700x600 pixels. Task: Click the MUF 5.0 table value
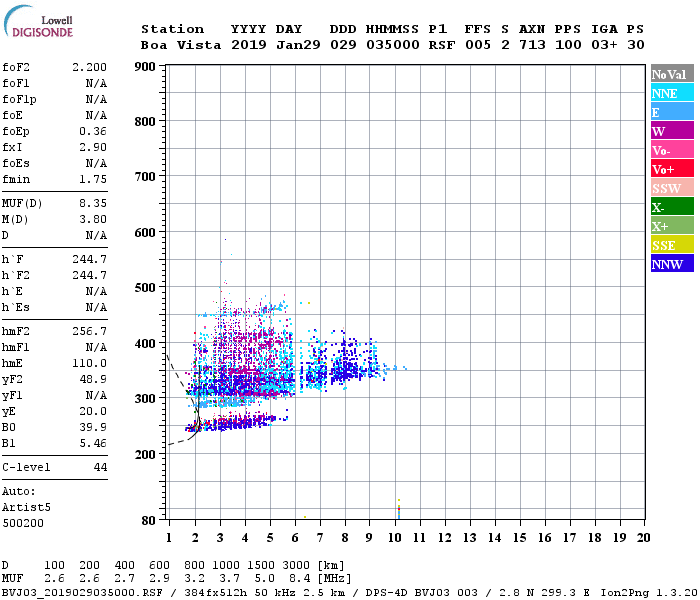coord(264,579)
